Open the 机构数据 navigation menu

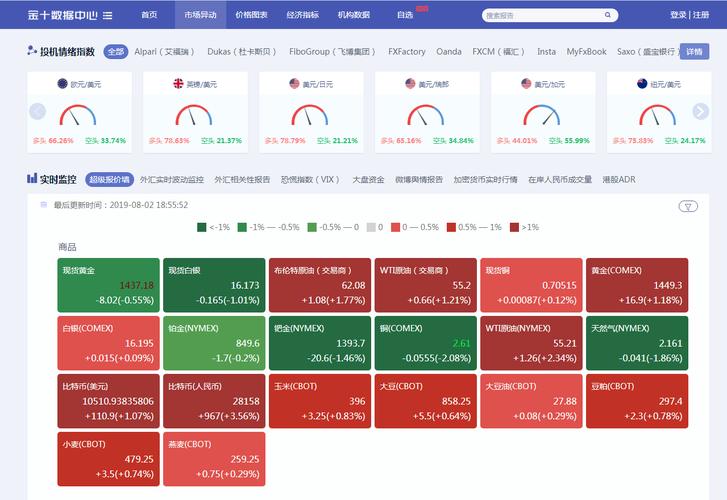click(x=353, y=15)
